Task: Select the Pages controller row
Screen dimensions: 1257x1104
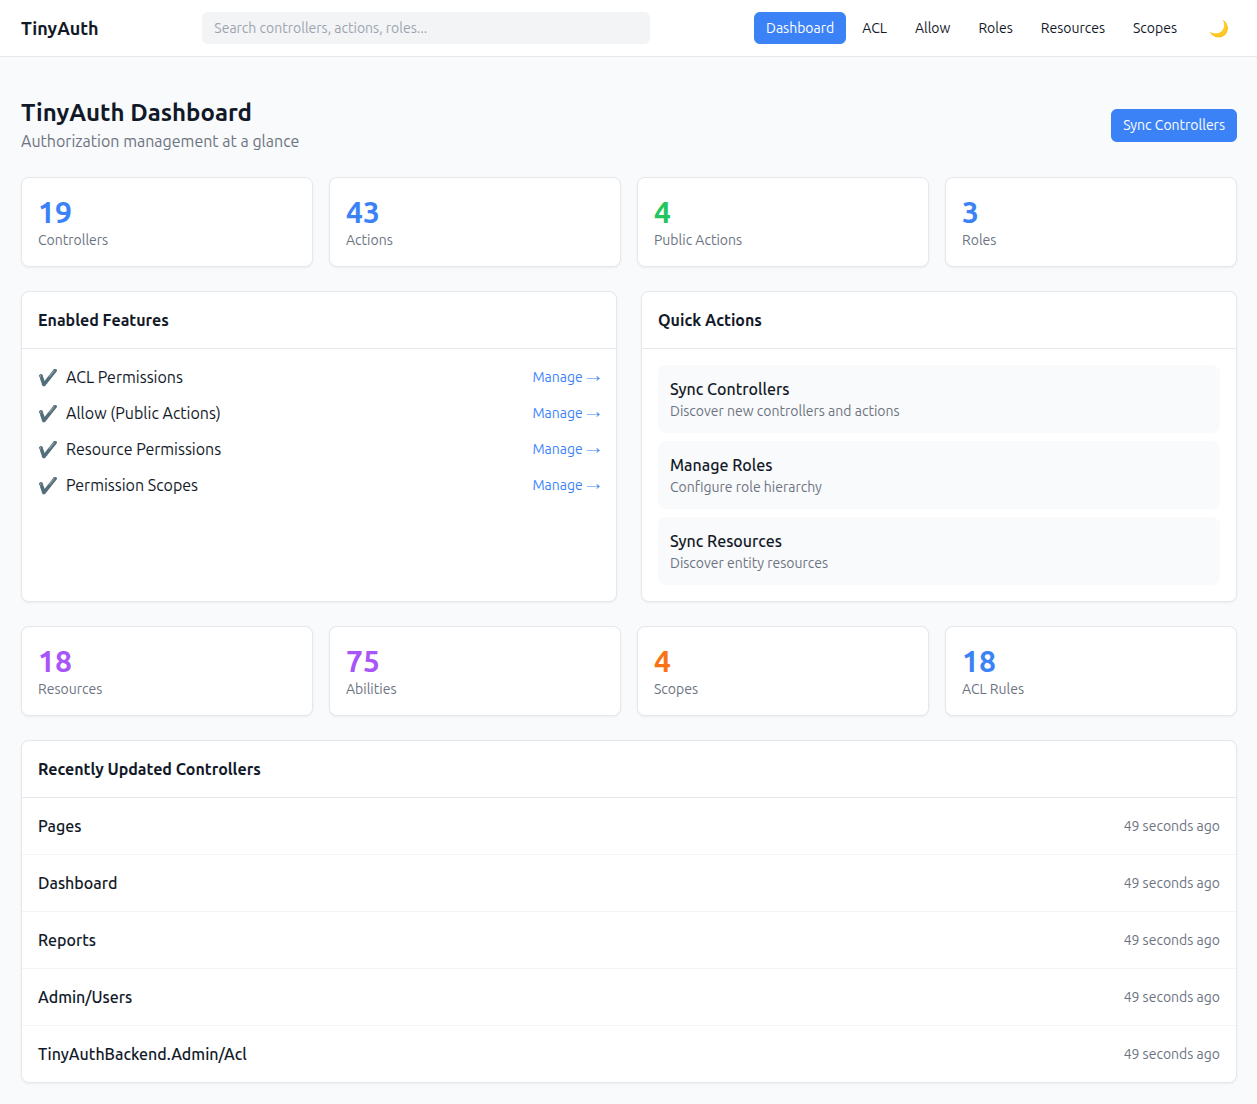Action: click(629, 826)
